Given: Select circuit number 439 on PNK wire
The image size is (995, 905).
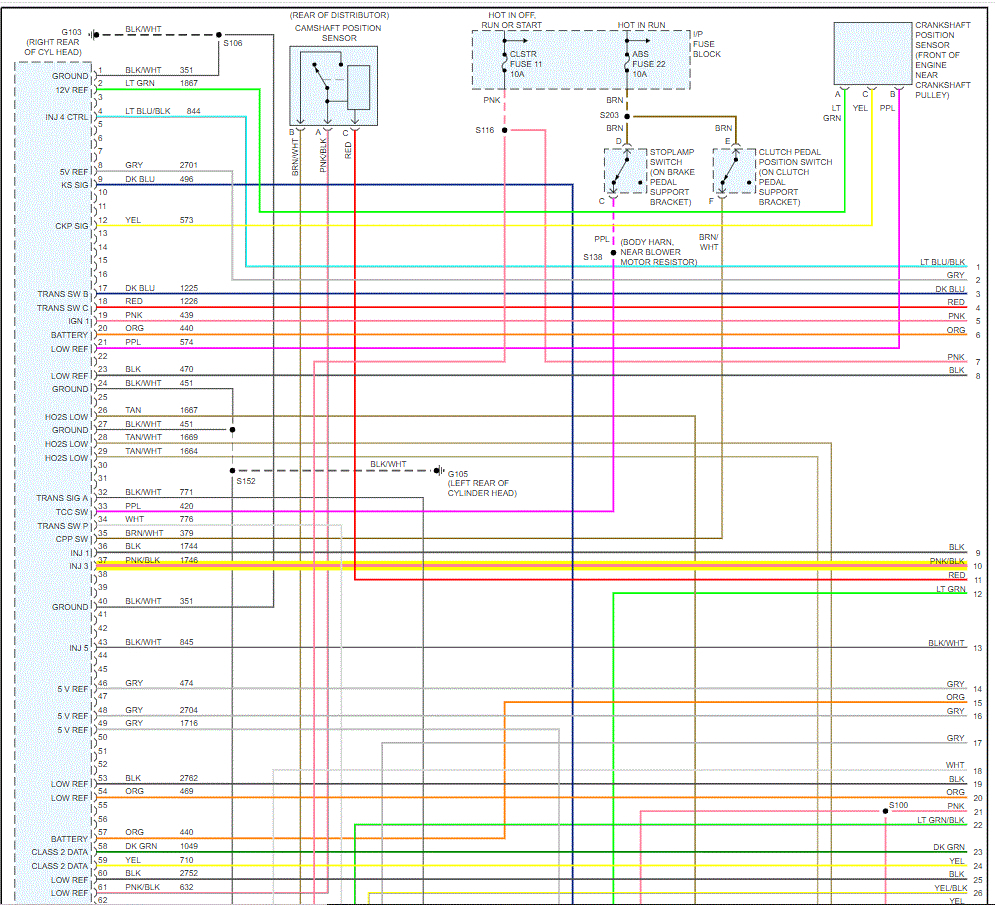Looking at the screenshot, I should 186,315.
